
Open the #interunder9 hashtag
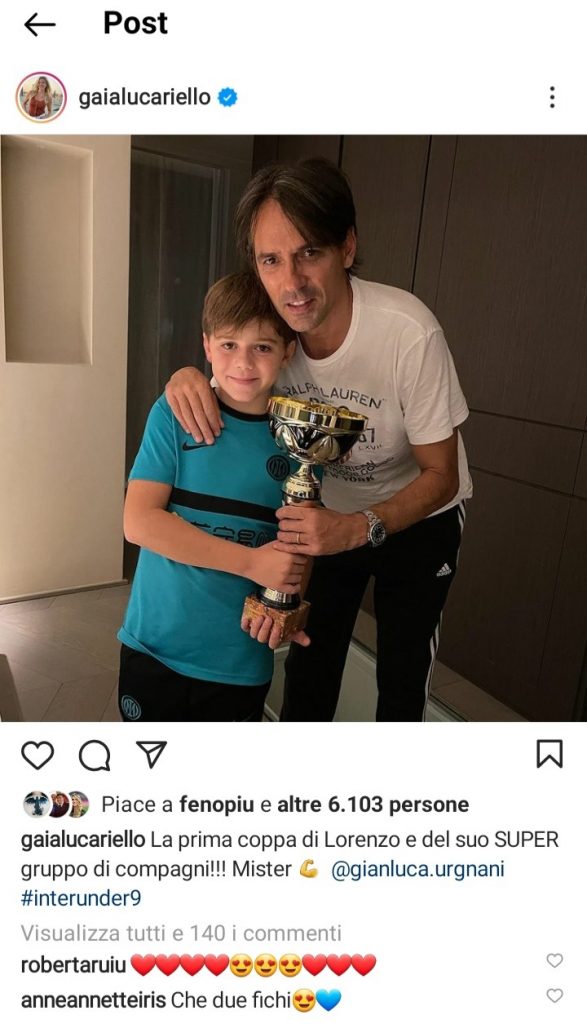tap(81, 898)
